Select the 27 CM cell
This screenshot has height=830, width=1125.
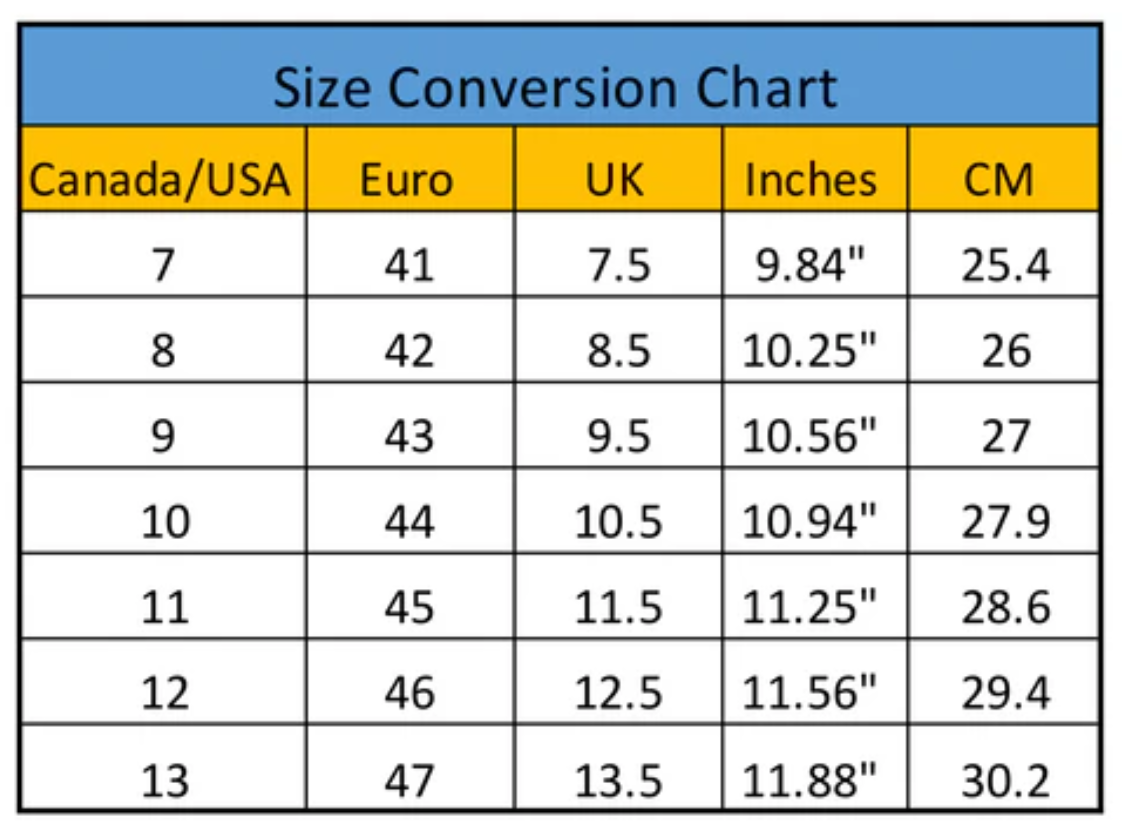(x=1003, y=425)
